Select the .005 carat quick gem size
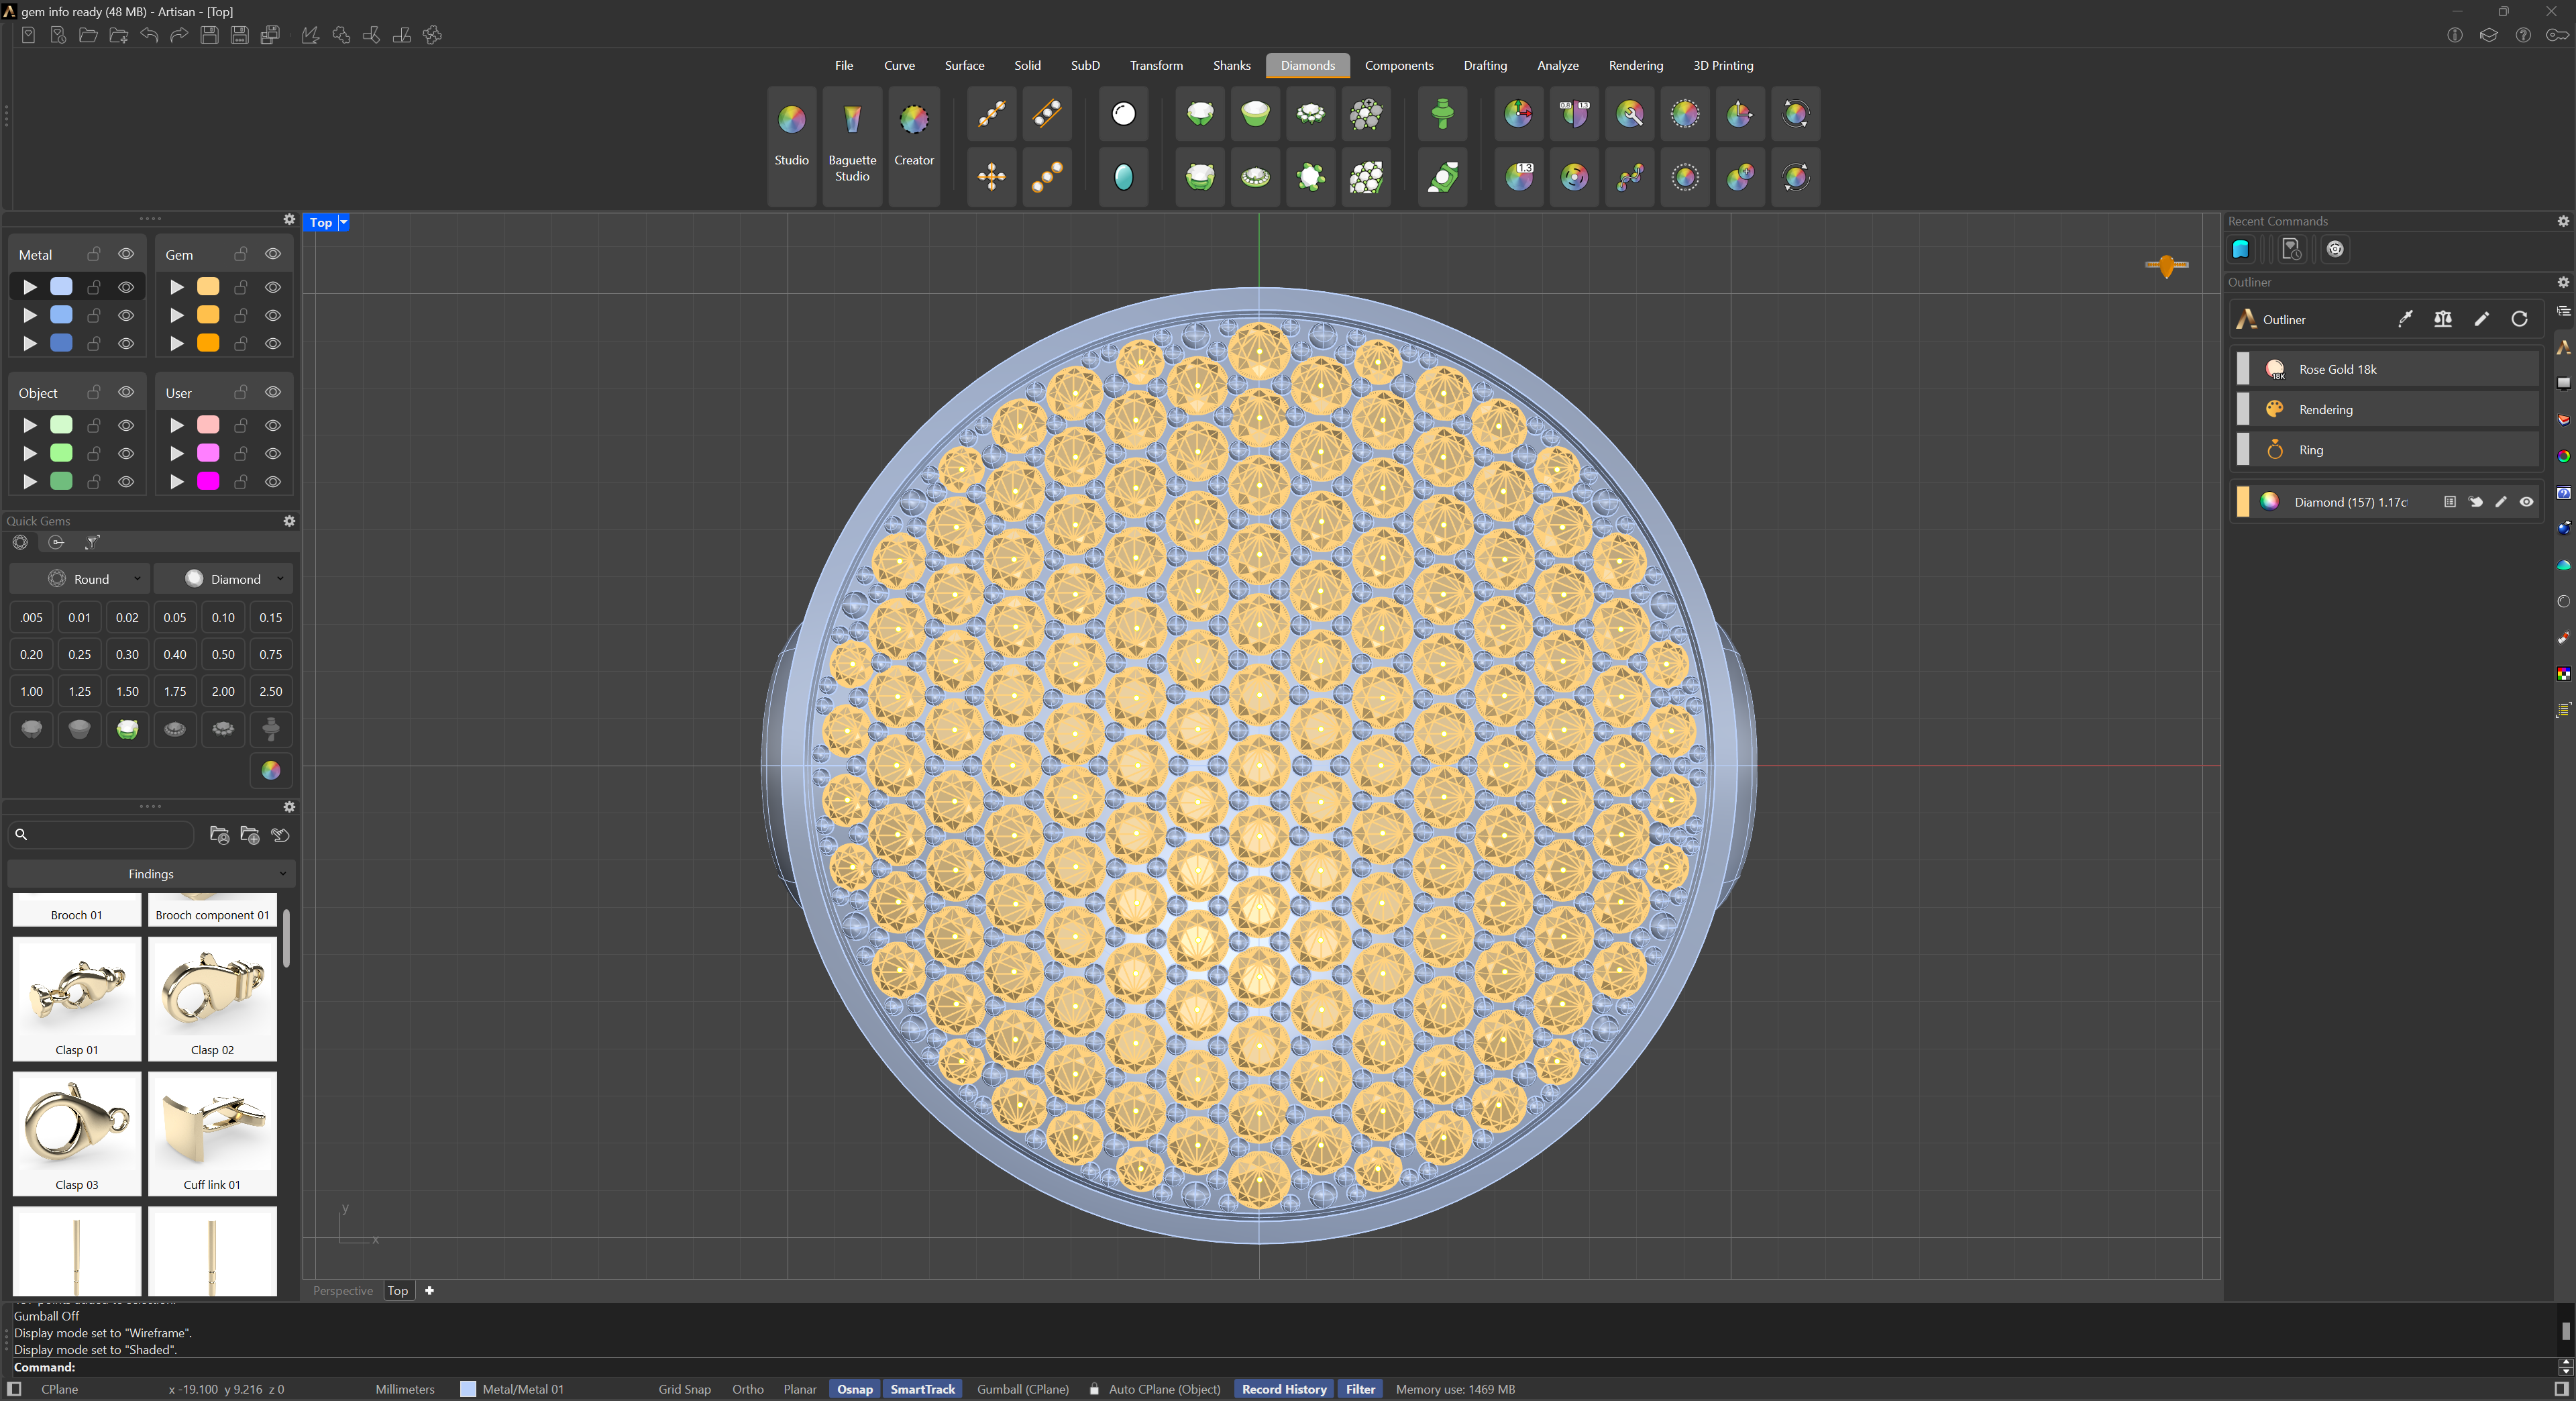 pos(31,617)
